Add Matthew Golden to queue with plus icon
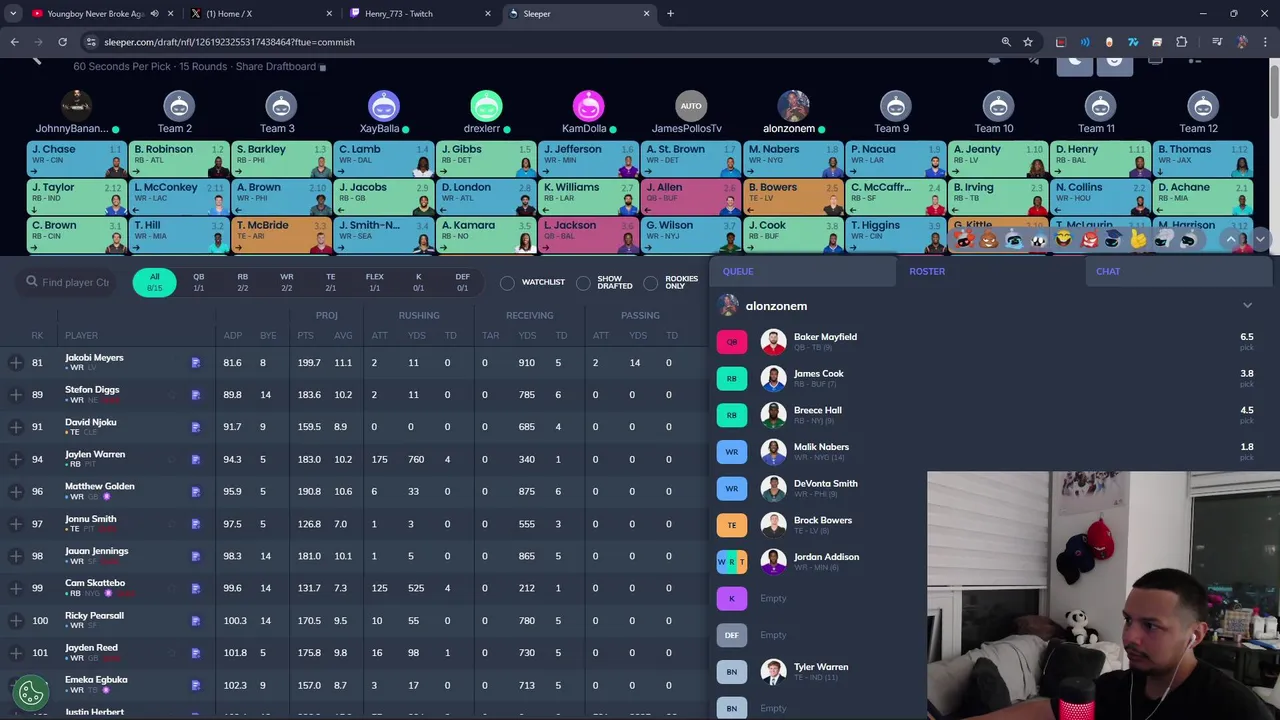This screenshot has height=720, width=1280. (16, 491)
